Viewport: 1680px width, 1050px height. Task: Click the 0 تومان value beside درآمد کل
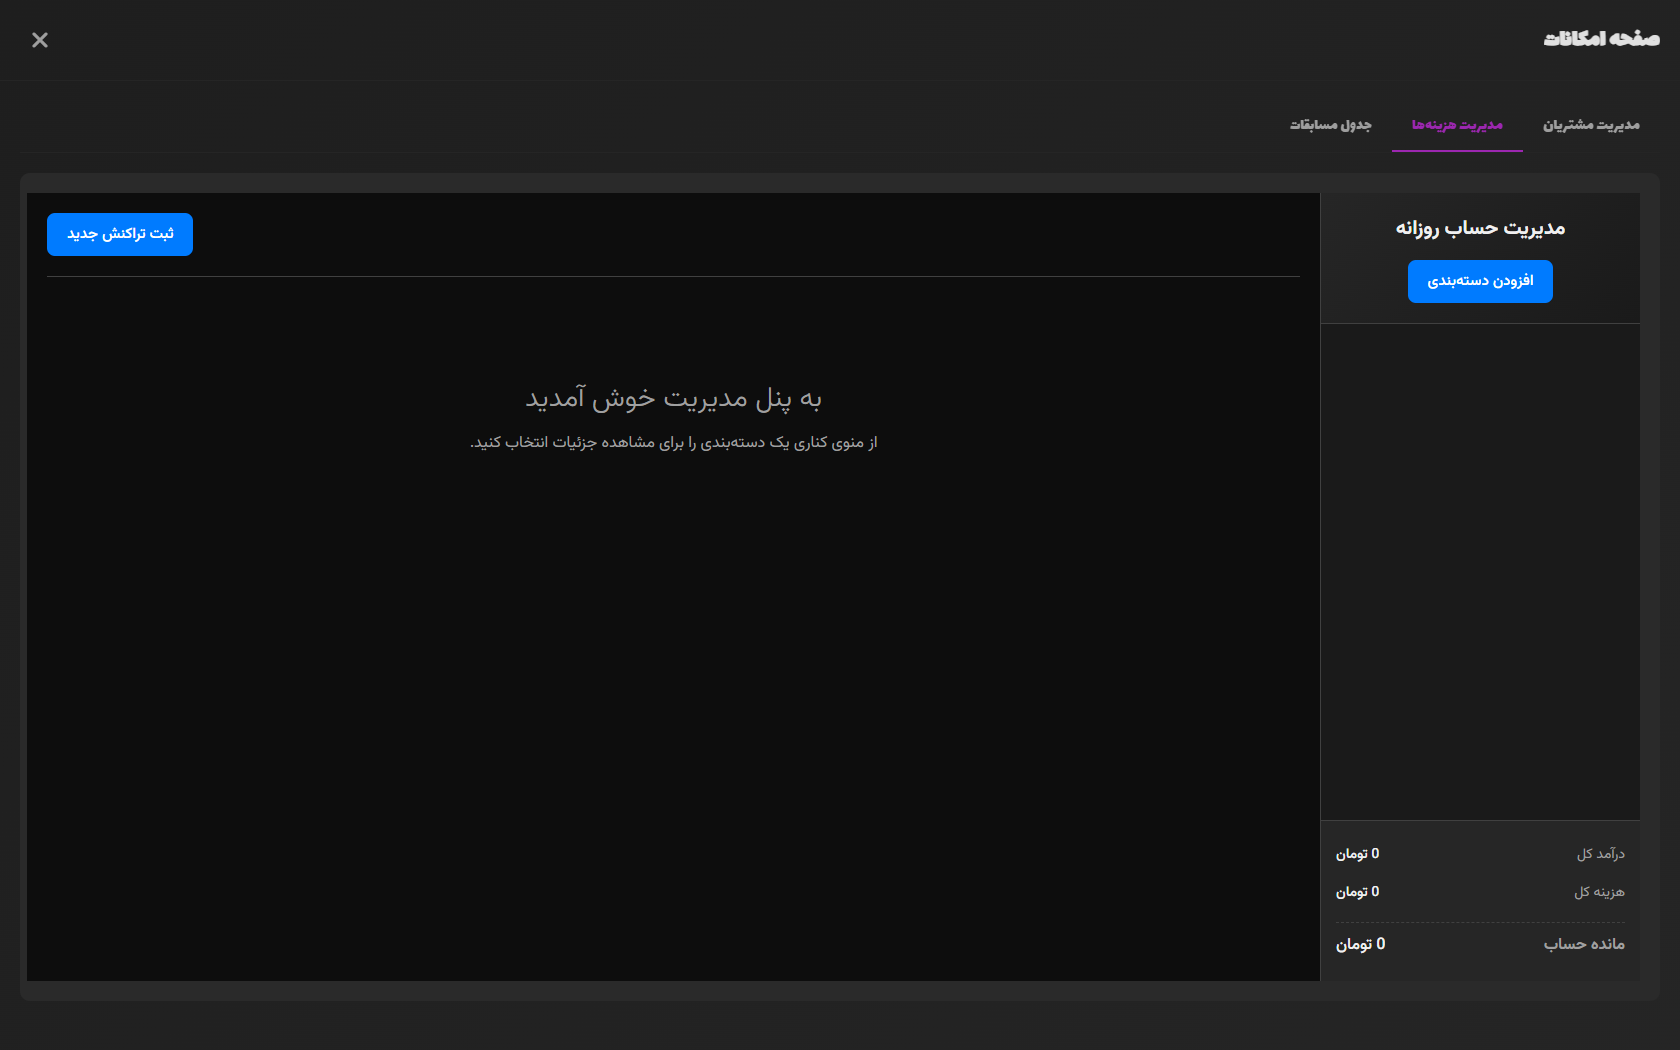1357,854
